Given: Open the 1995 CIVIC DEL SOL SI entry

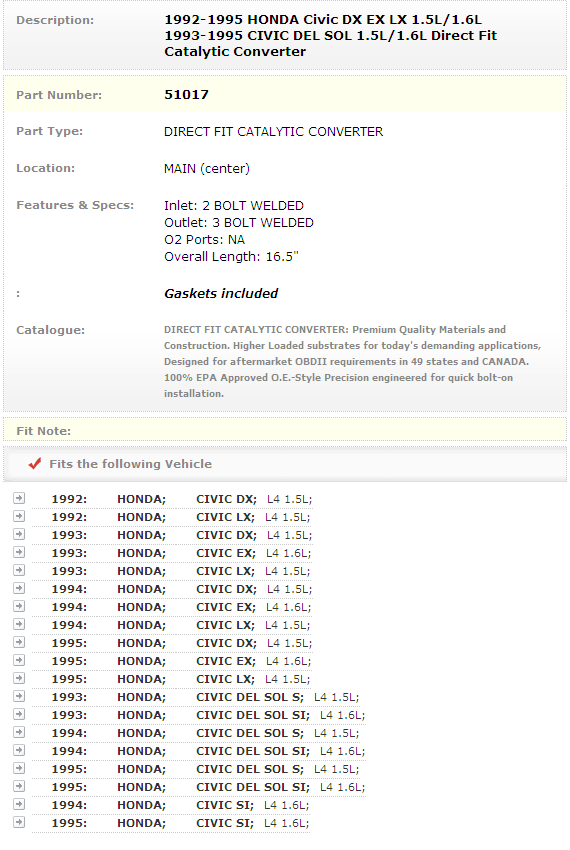Looking at the screenshot, I should click(198, 787).
